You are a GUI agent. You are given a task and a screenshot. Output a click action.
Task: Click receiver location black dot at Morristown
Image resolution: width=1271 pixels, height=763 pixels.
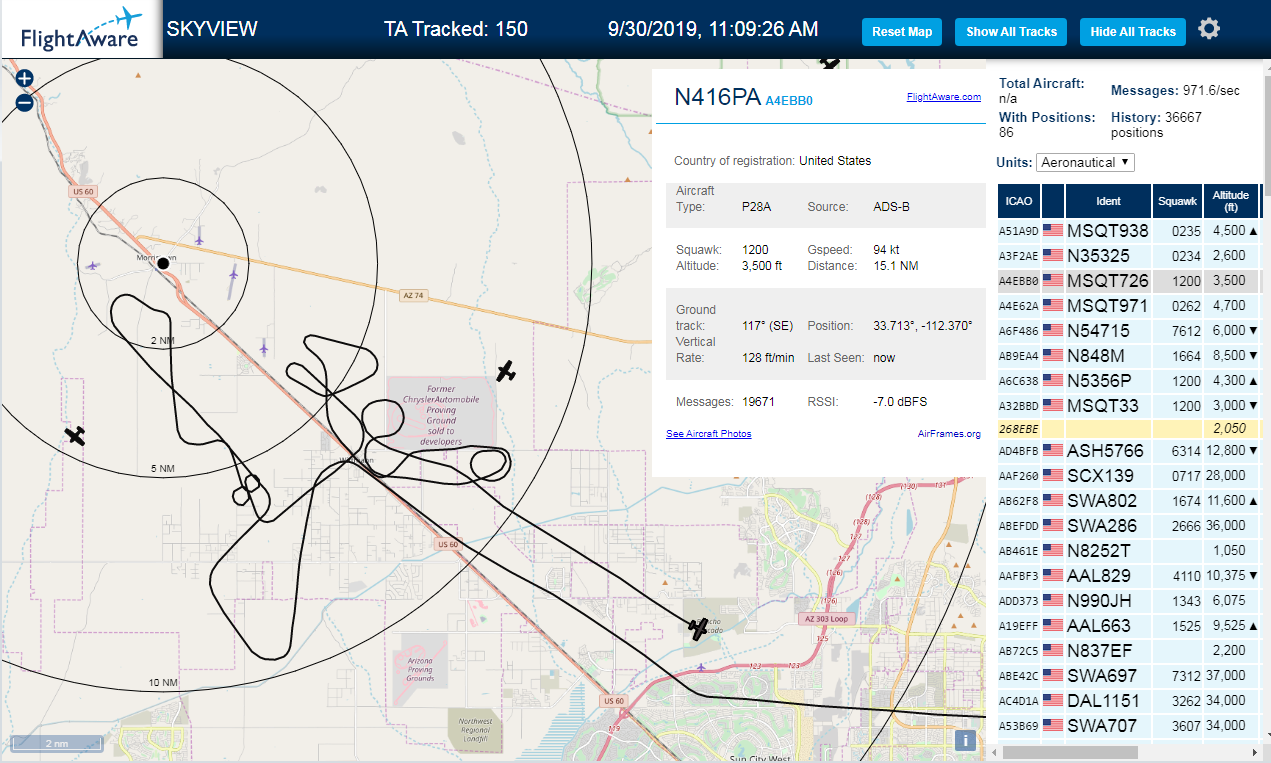163,263
